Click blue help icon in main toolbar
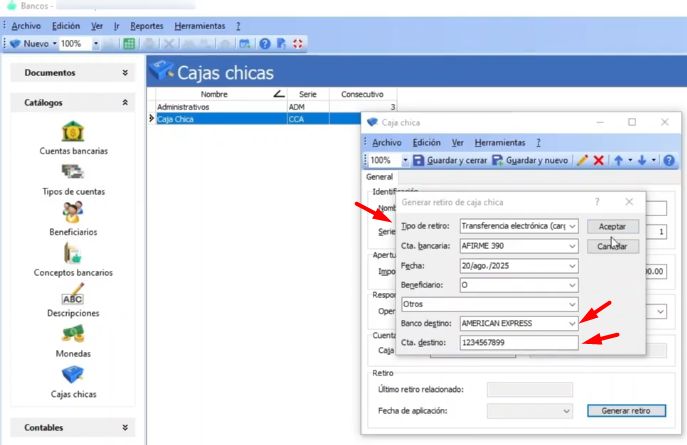 [265, 44]
